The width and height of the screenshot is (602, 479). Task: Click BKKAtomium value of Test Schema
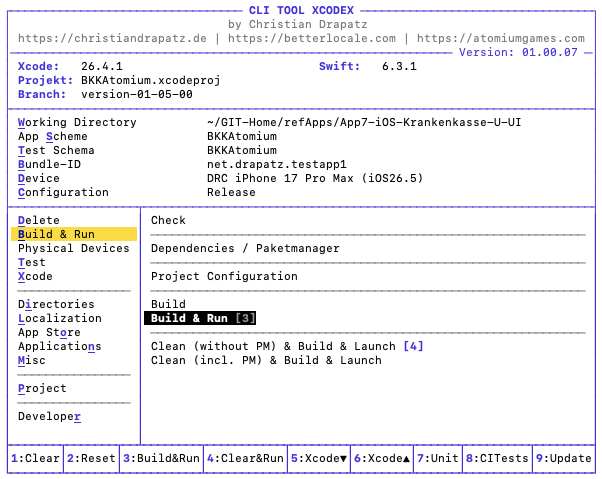coord(242,150)
